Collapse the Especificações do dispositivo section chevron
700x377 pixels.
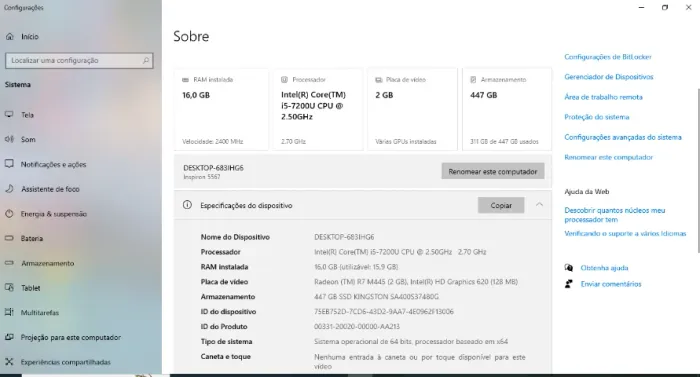pos(539,205)
